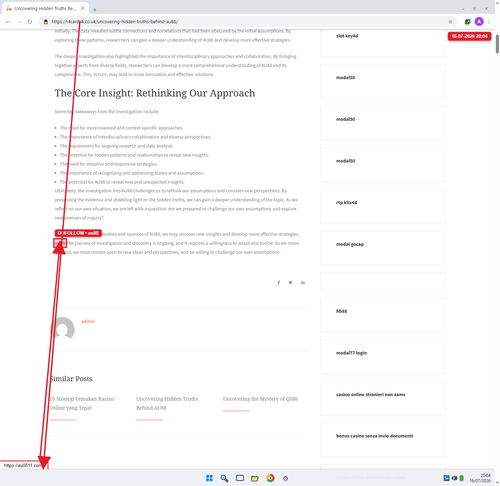Click The Core Insight heading
The image size is (500, 486).
point(155,93)
